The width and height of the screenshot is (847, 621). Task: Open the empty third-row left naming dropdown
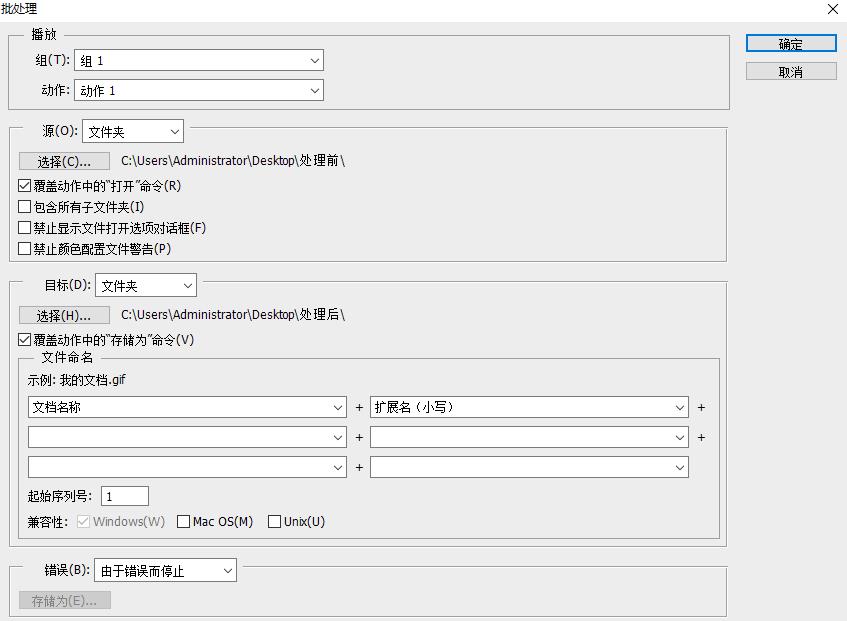(x=187, y=467)
